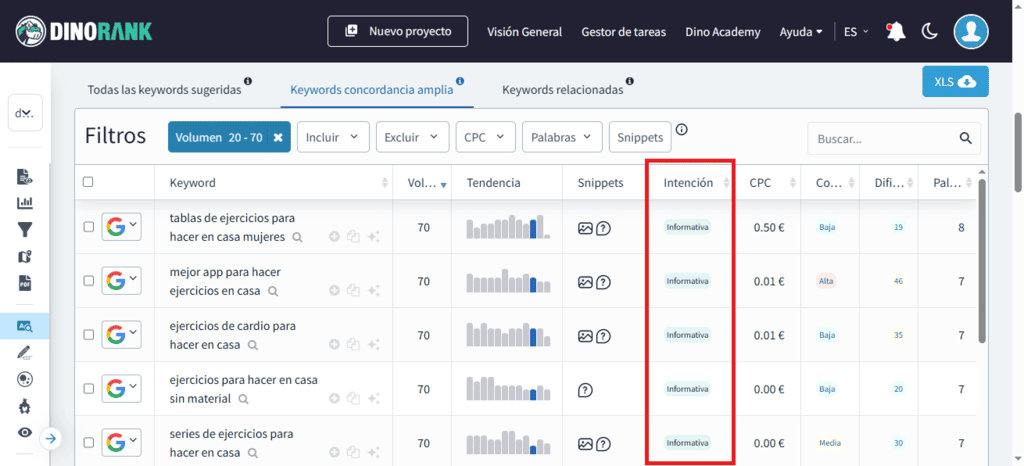
Task: Select Keywords concordancia amplia tab
Action: click(x=372, y=90)
